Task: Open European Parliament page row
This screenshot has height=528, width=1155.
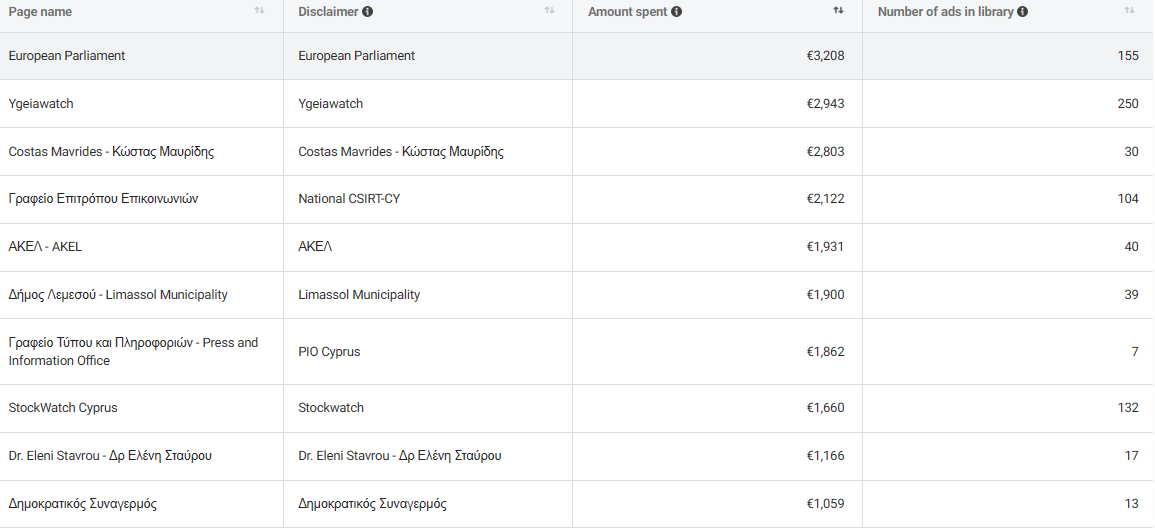Action: [578, 56]
